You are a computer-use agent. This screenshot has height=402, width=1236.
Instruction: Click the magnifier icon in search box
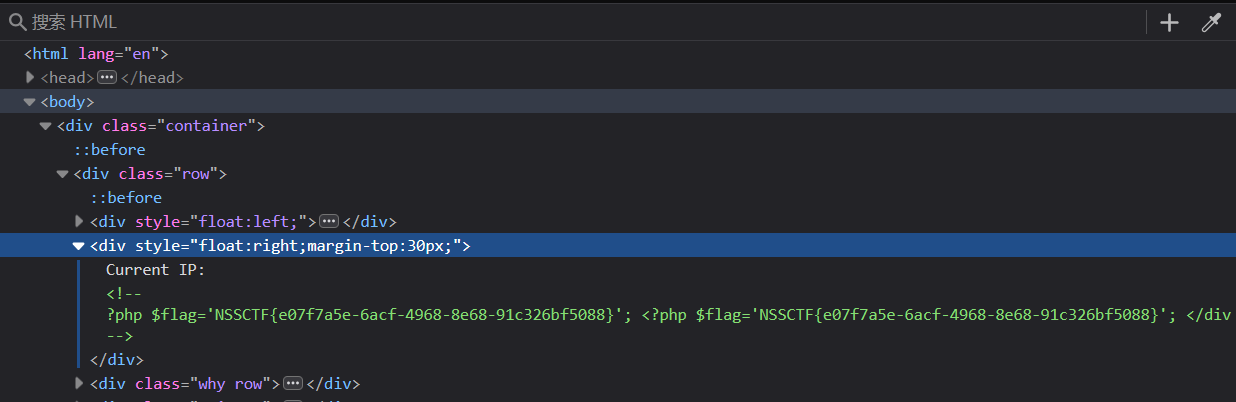point(17,22)
